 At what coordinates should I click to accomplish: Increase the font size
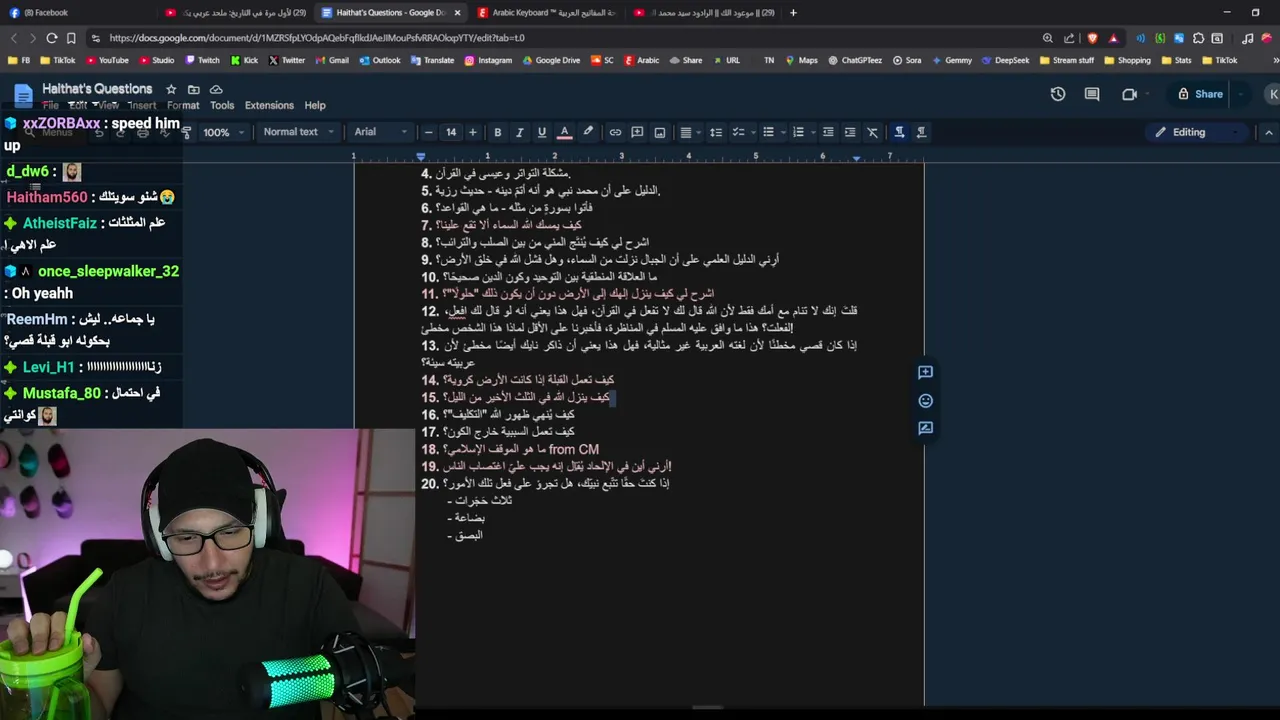(472, 132)
